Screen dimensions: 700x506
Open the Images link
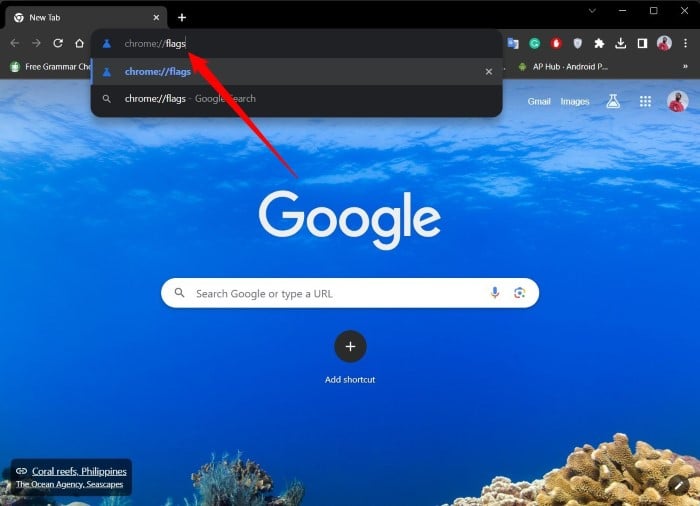575,101
